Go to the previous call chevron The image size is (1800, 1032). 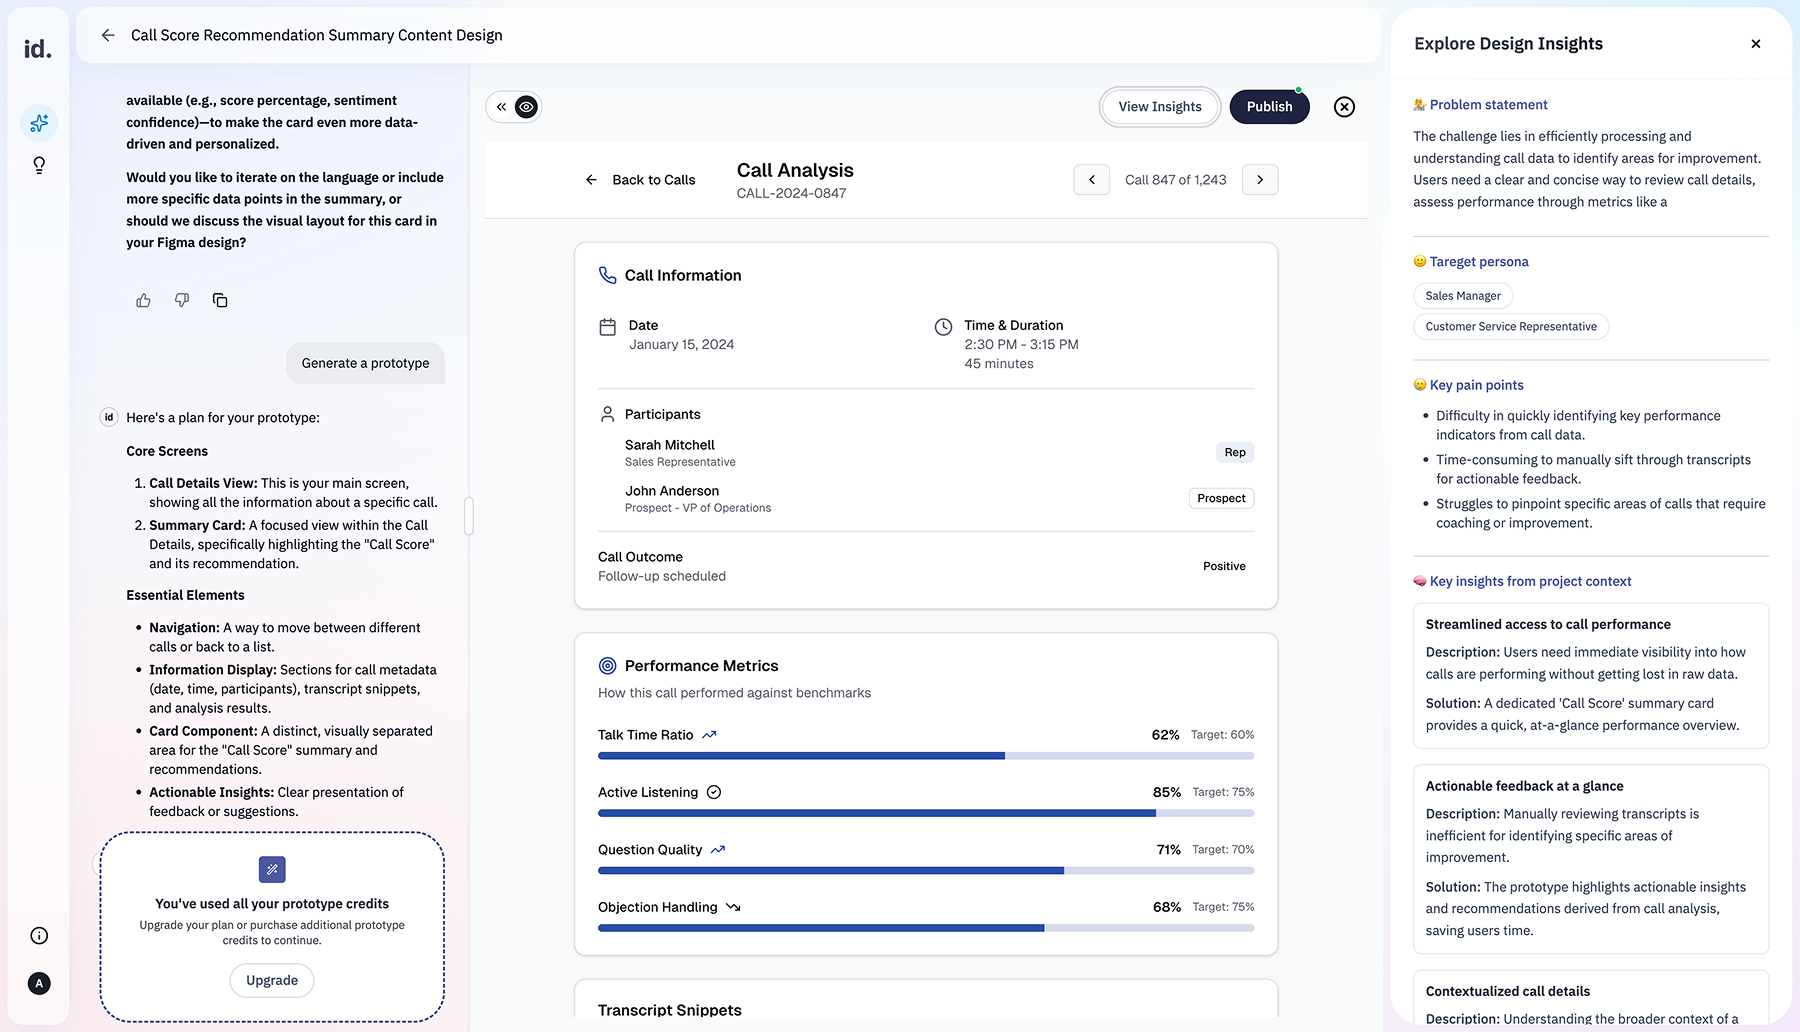click(1091, 180)
